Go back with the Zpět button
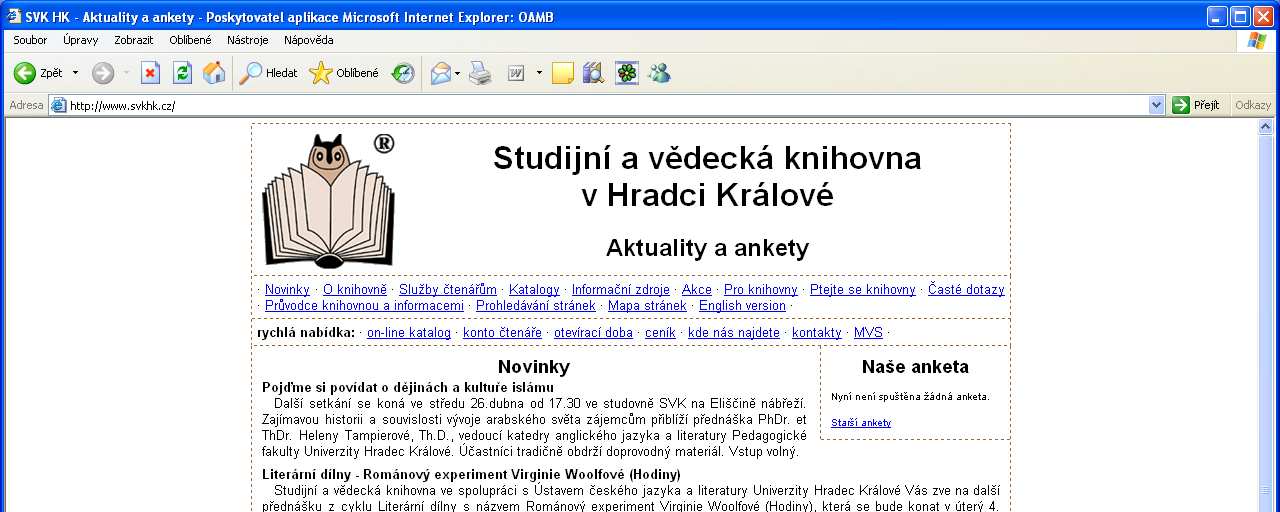 click(38, 73)
